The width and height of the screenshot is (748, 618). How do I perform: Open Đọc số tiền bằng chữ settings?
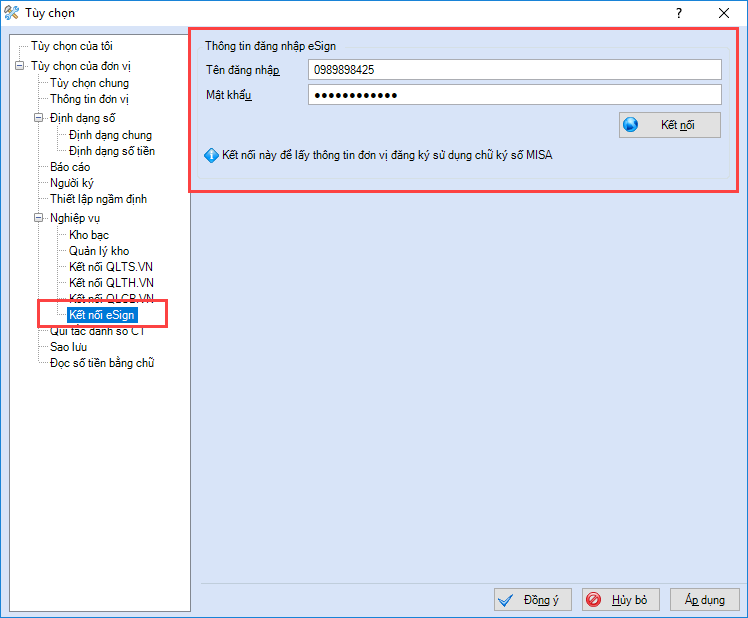tap(102, 363)
